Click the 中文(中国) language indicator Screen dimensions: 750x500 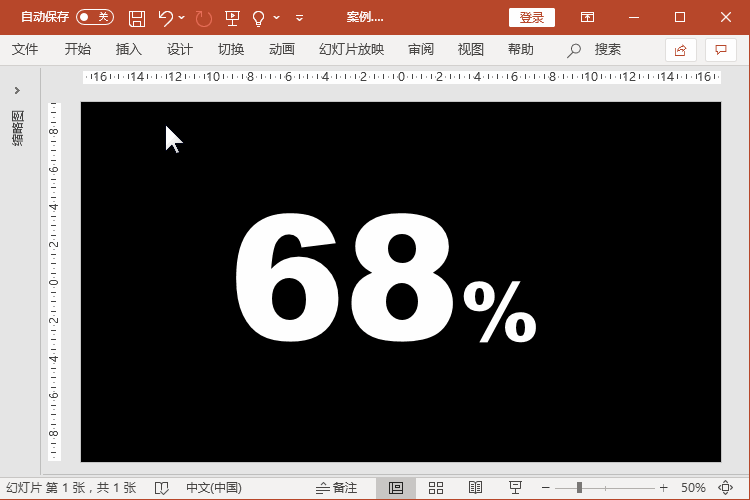pyautogui.click(x=214, y=488)
